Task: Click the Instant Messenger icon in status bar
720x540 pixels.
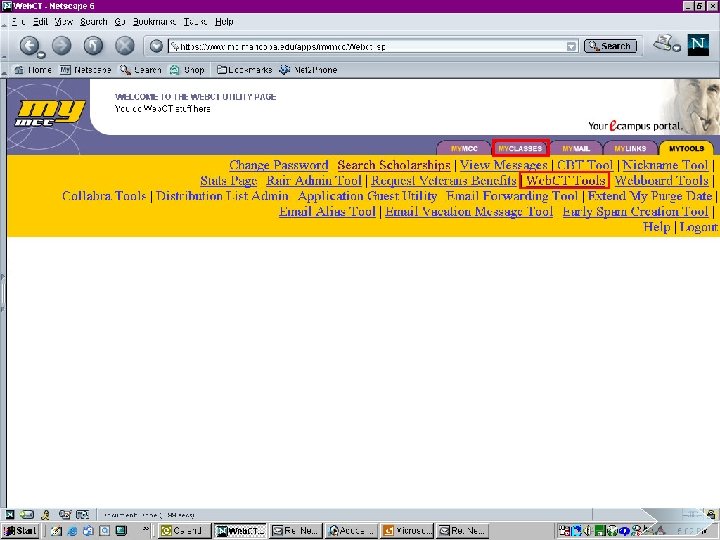Action: click(45, 514)
